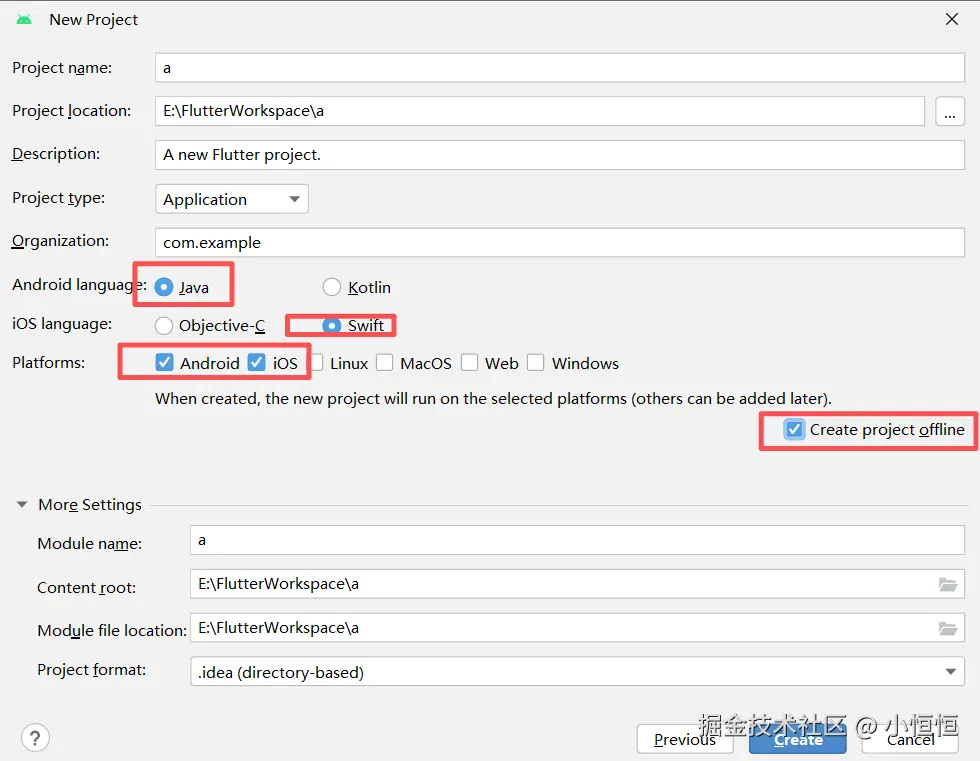Viewport: 980px width, 761px height.
Task: Click the Previous button
Action: (x=685, y=739)
